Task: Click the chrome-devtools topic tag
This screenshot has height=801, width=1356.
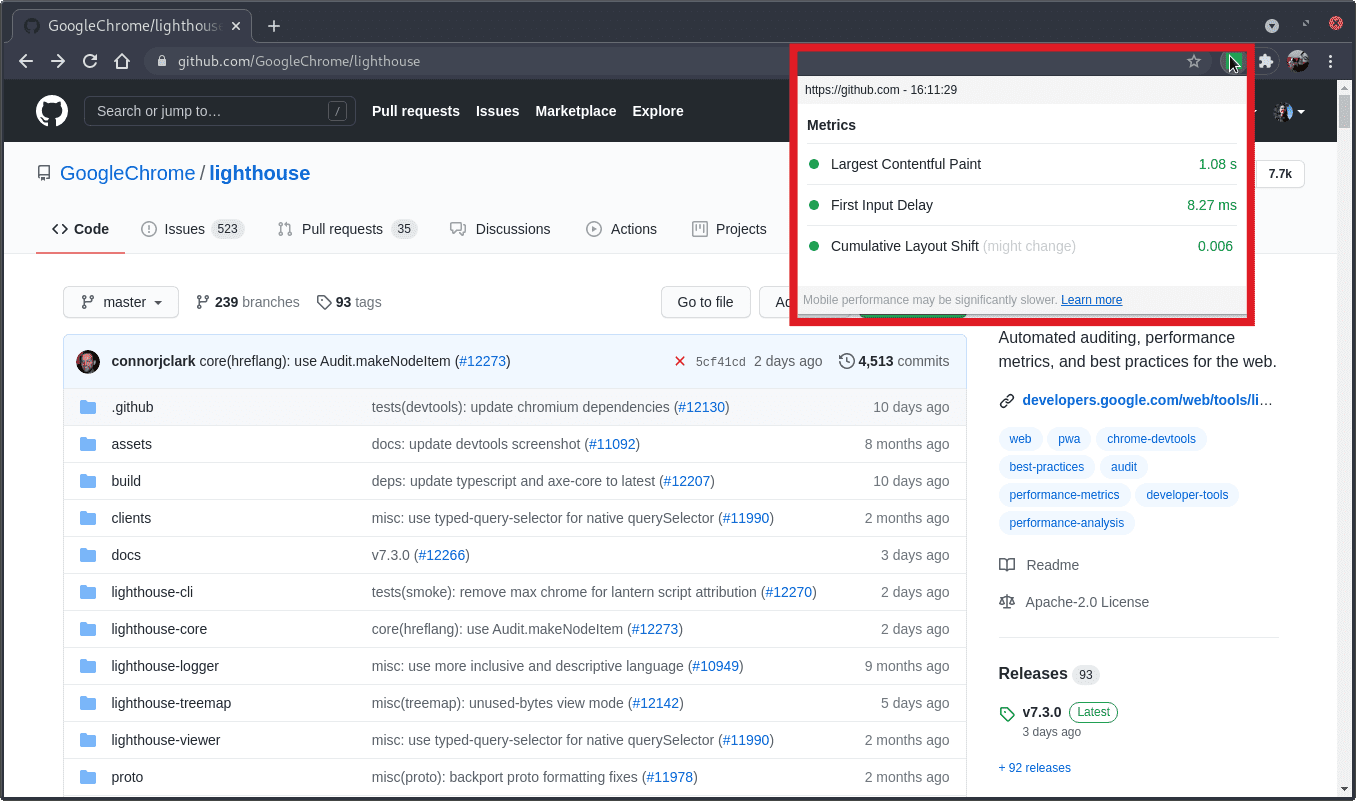Action: pyautogui.click(x=1151, y=439)
